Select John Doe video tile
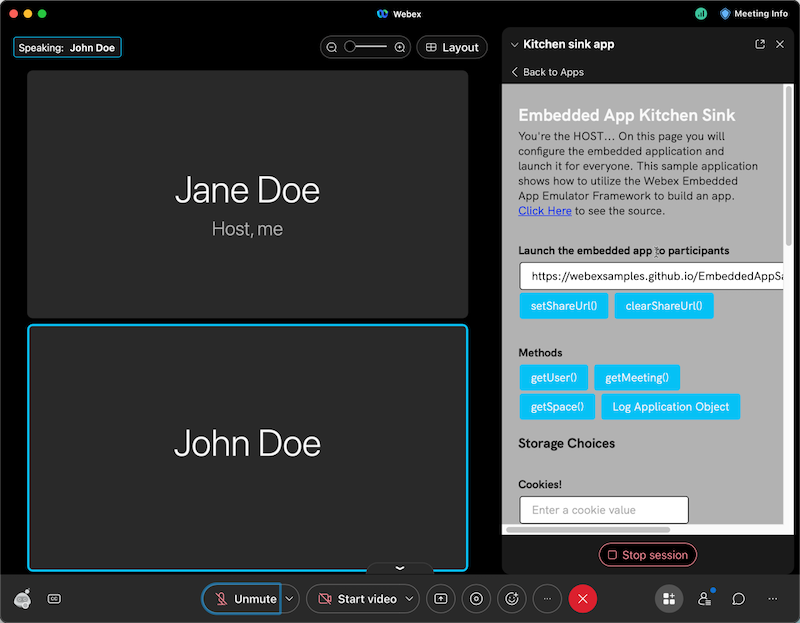The height and width of the screenshot is (623, 800). pos(247,447)
